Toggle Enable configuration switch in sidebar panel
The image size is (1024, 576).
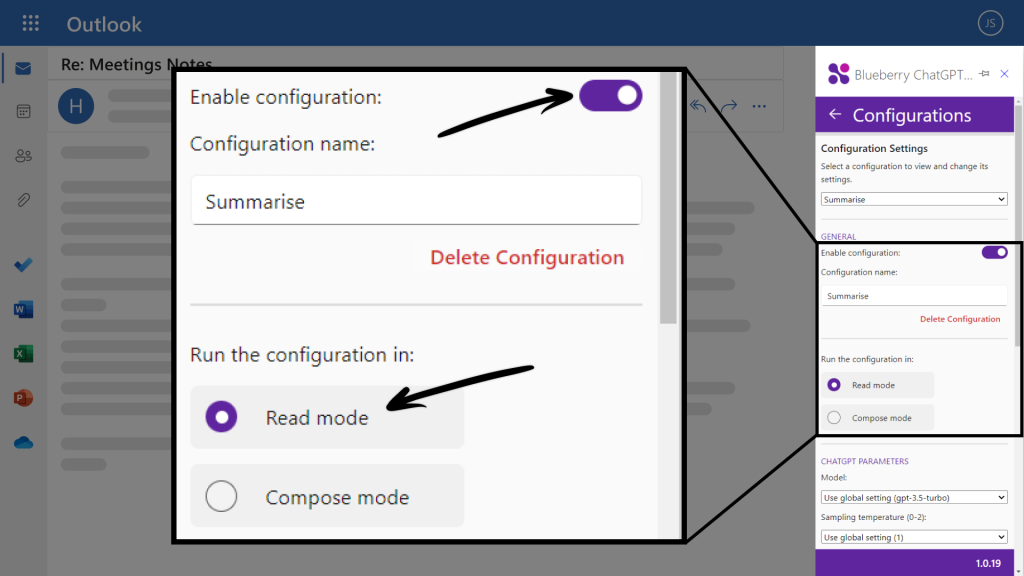(x=995, y=252)
